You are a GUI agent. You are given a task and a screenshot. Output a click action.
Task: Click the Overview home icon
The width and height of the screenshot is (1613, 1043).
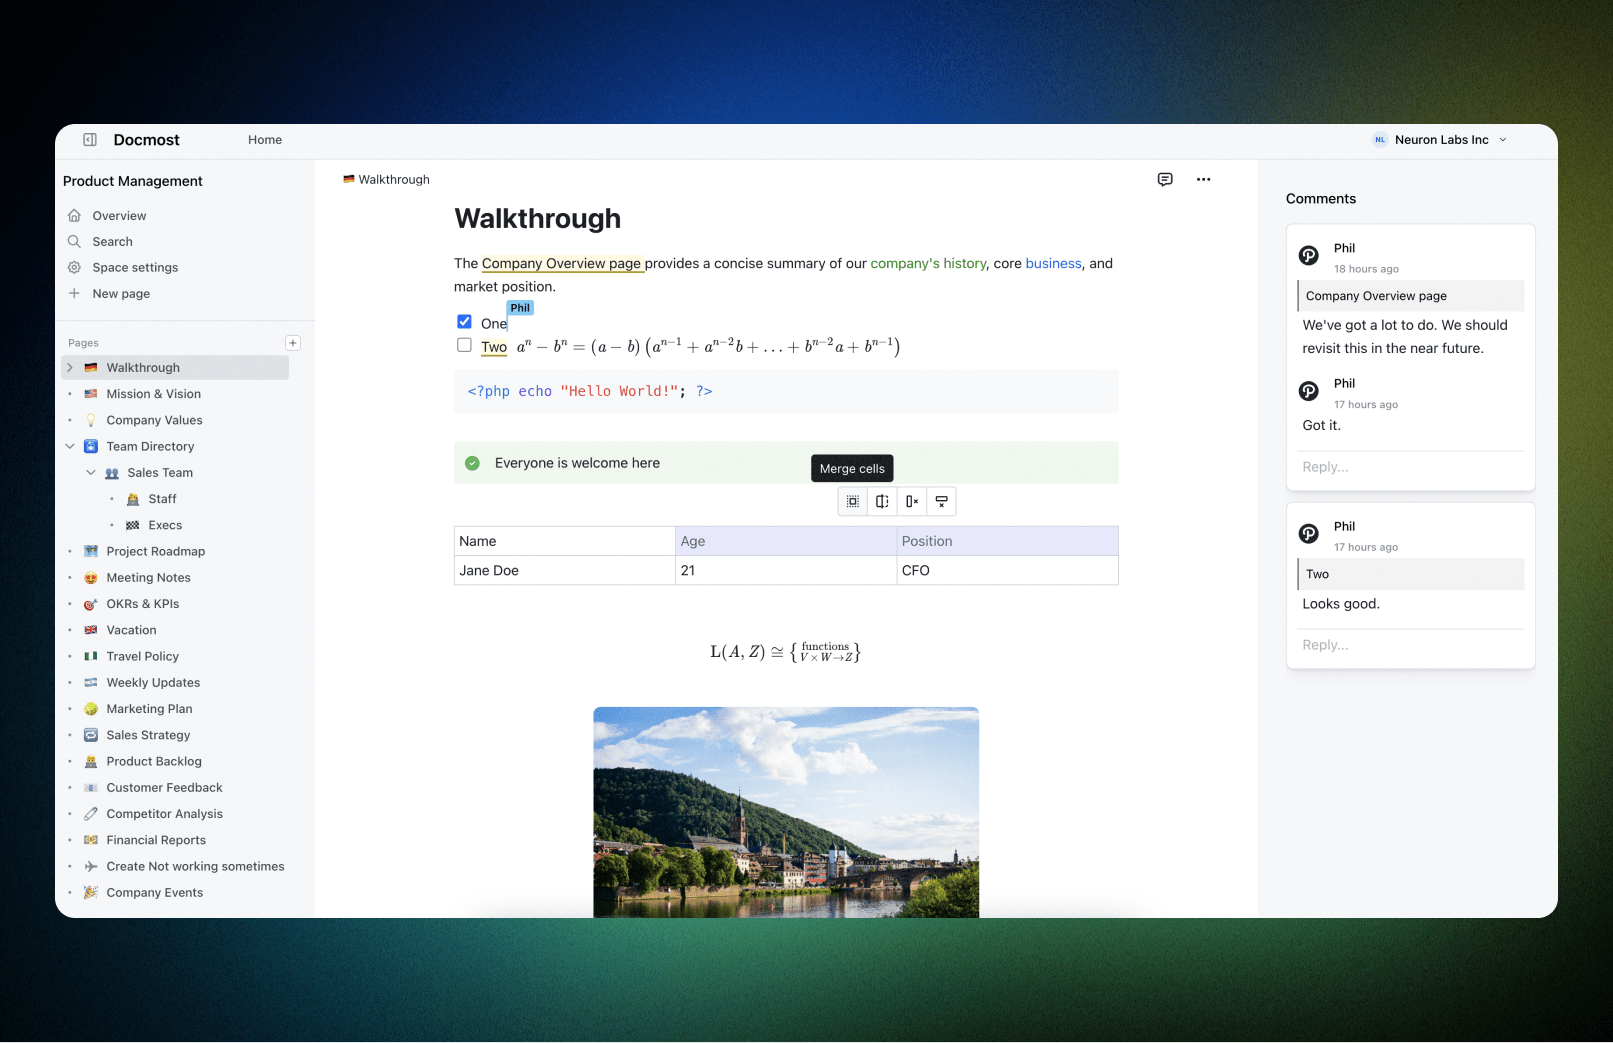click(74, 216)
